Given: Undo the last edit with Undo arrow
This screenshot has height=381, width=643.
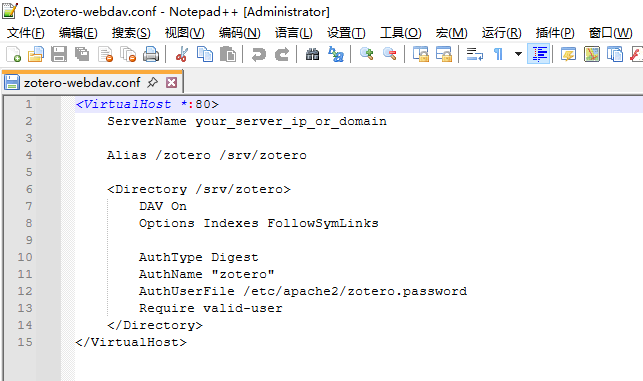Looking at the screenshot, I should coord(258,54).
